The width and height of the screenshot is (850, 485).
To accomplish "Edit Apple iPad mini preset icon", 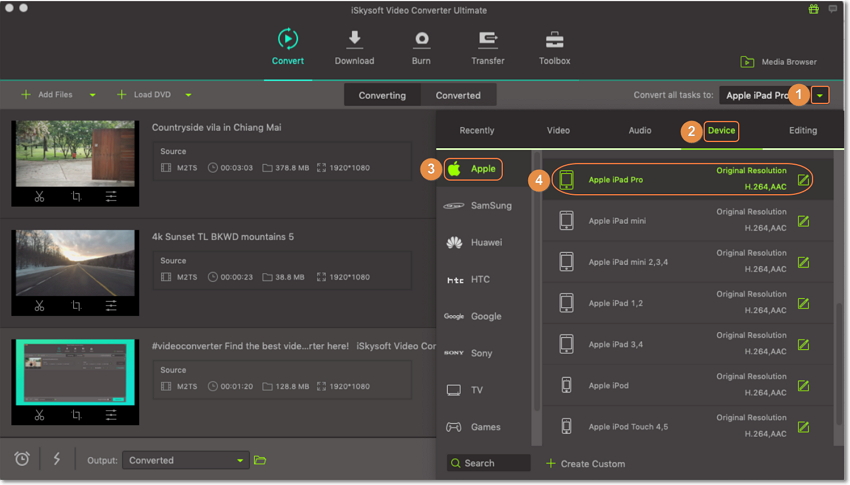I will point(803,221).
